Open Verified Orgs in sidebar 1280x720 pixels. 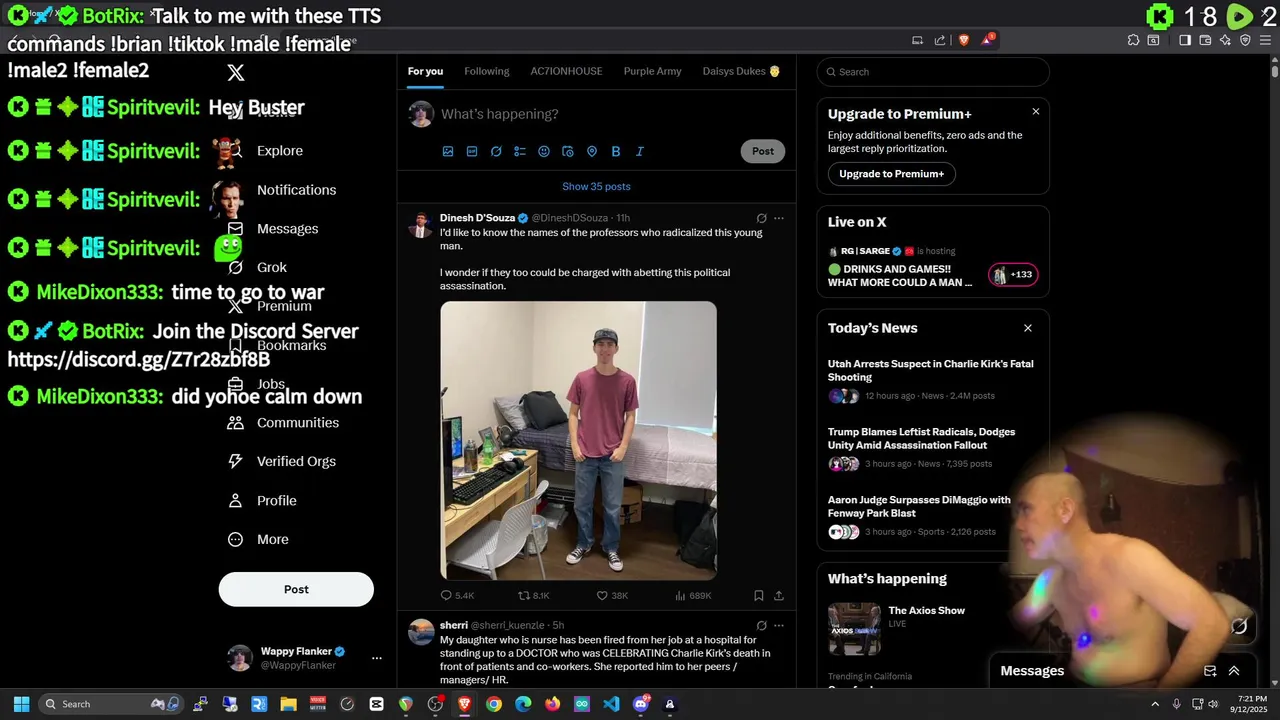(281, 461)
